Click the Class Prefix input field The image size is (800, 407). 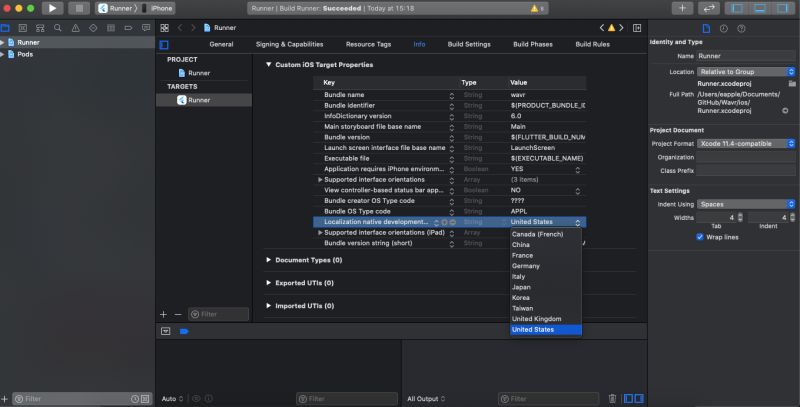[x=746, y=171]
